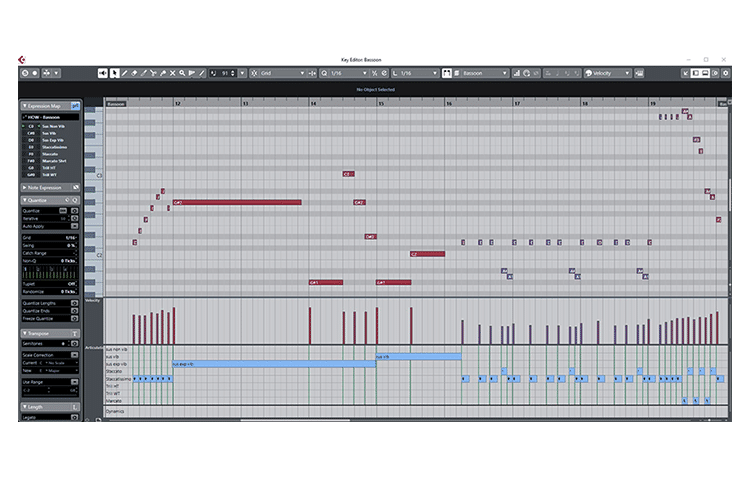
Task: Click the Snap to Zero Crossing icon
Action: point(312,73)
